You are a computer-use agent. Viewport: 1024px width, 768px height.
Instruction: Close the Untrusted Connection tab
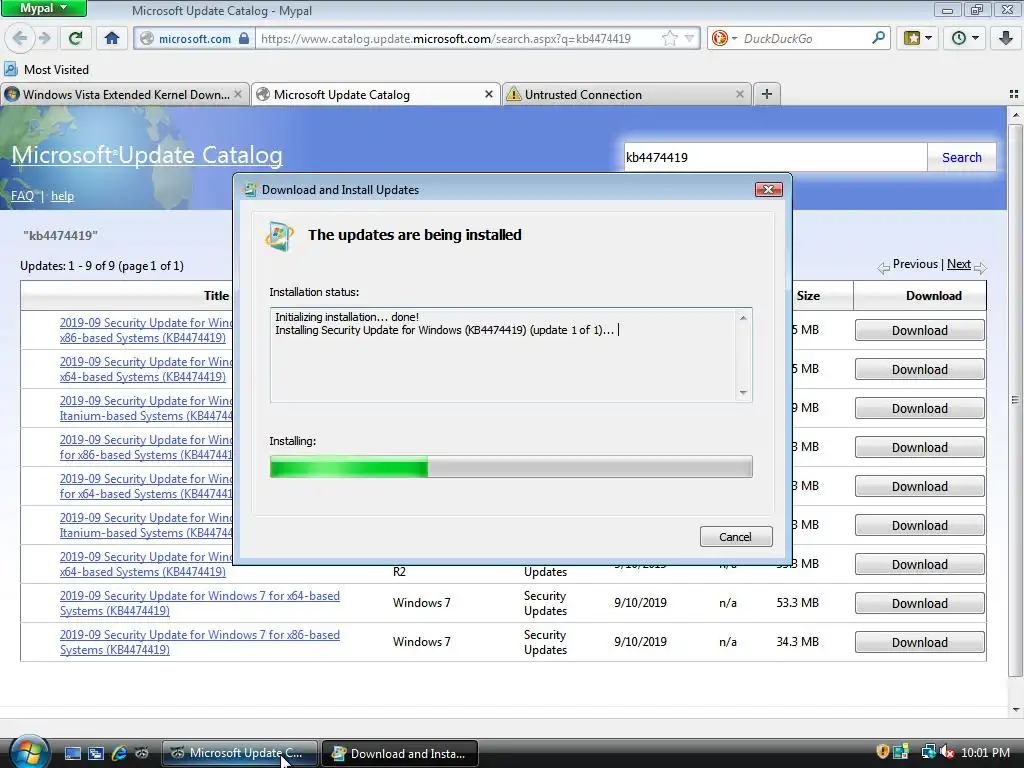[739, 95]
